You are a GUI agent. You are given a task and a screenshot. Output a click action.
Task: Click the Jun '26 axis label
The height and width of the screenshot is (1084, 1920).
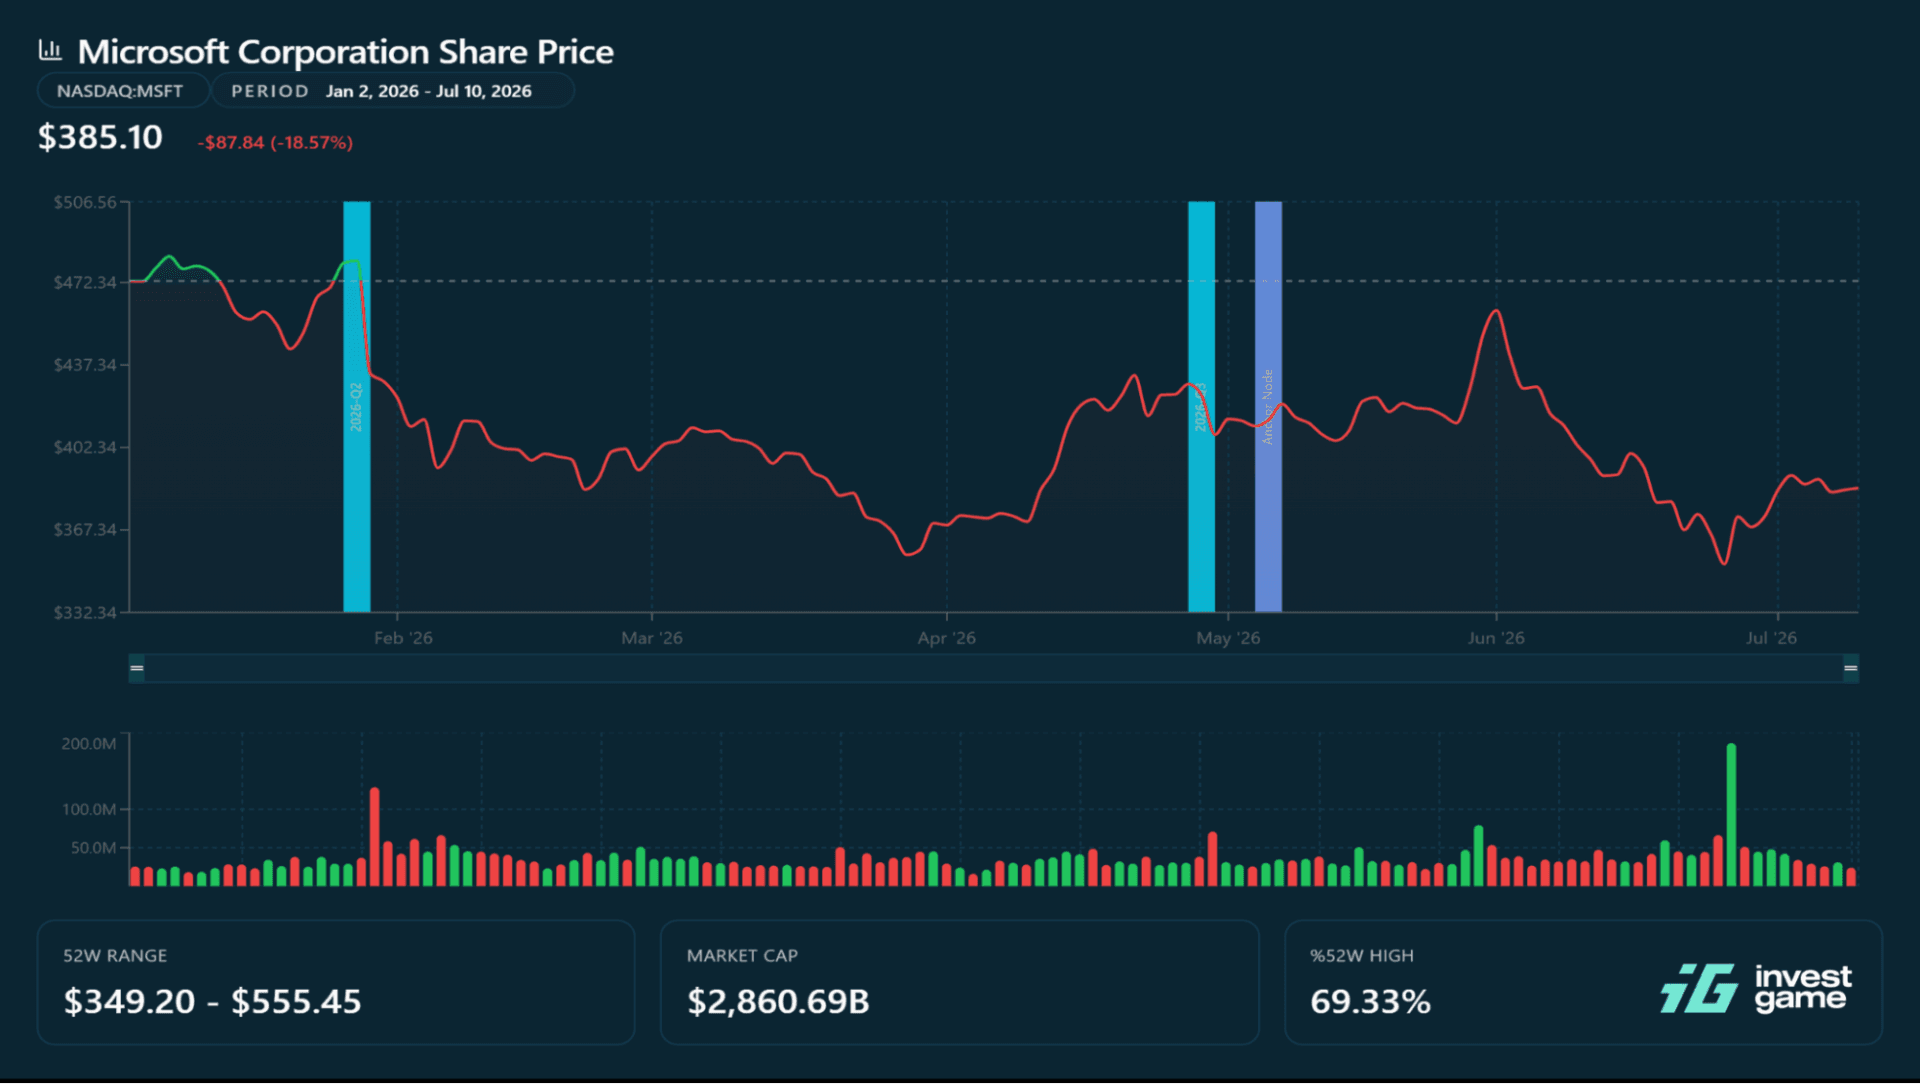point(1496,638)
